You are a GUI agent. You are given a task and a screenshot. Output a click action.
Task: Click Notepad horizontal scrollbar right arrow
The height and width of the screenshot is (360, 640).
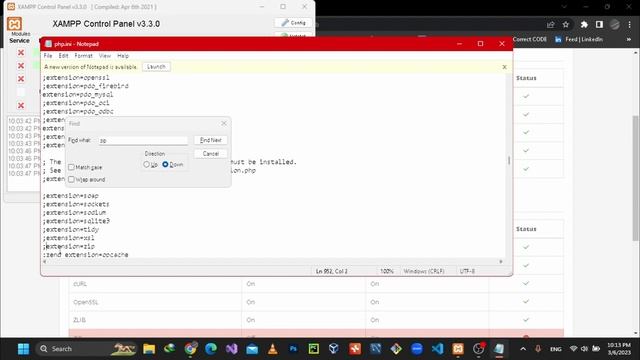tap(501, 262)
